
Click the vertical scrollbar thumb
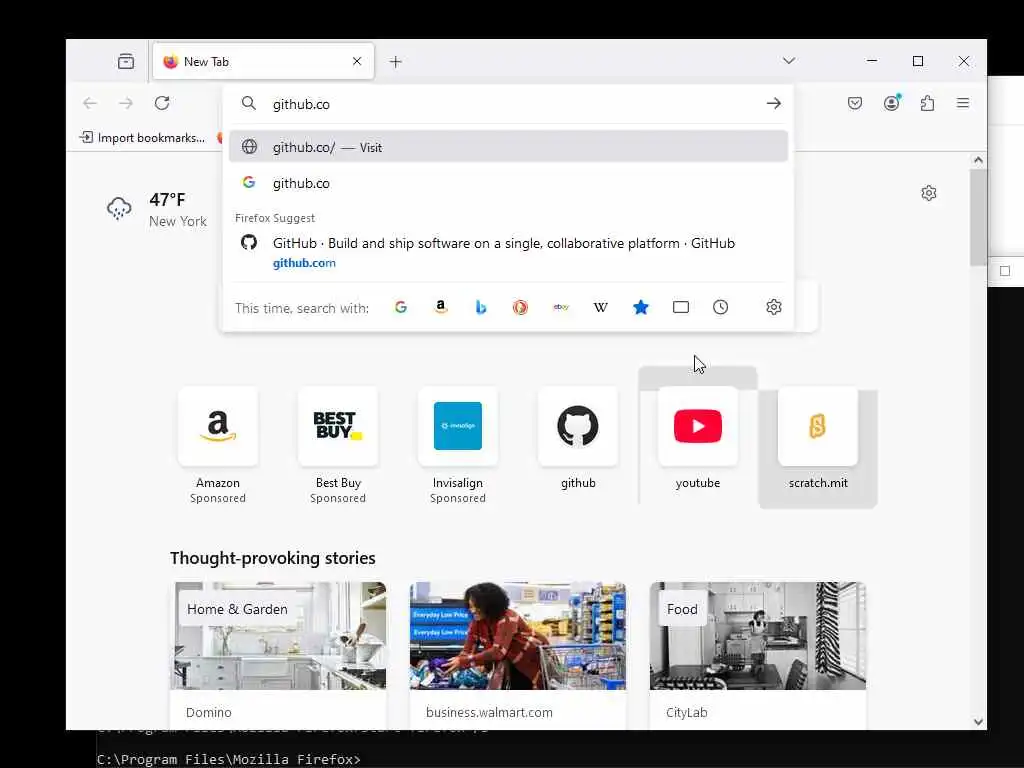pos(978,217)
